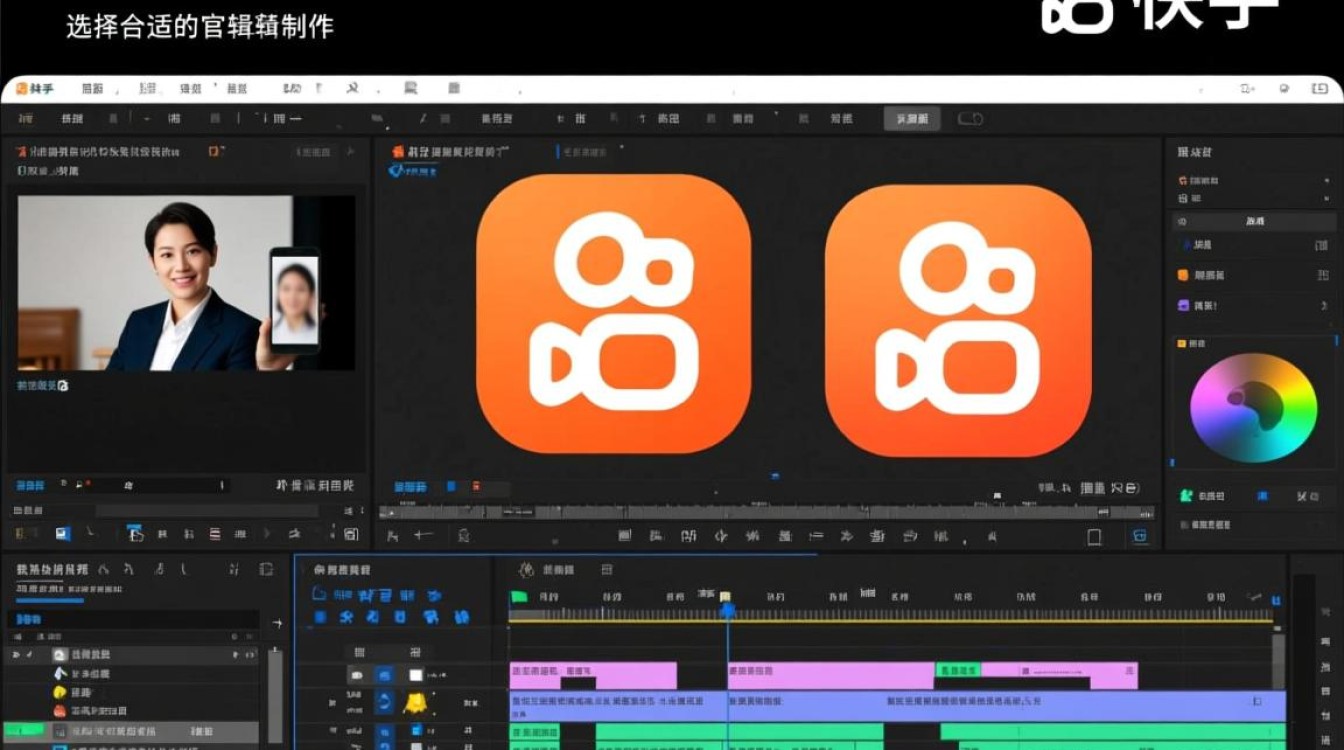The width and height of the screenshot is (1344, 750).
Task: Toggle the pill switch in the top toolbar
Action: [970, 119]
